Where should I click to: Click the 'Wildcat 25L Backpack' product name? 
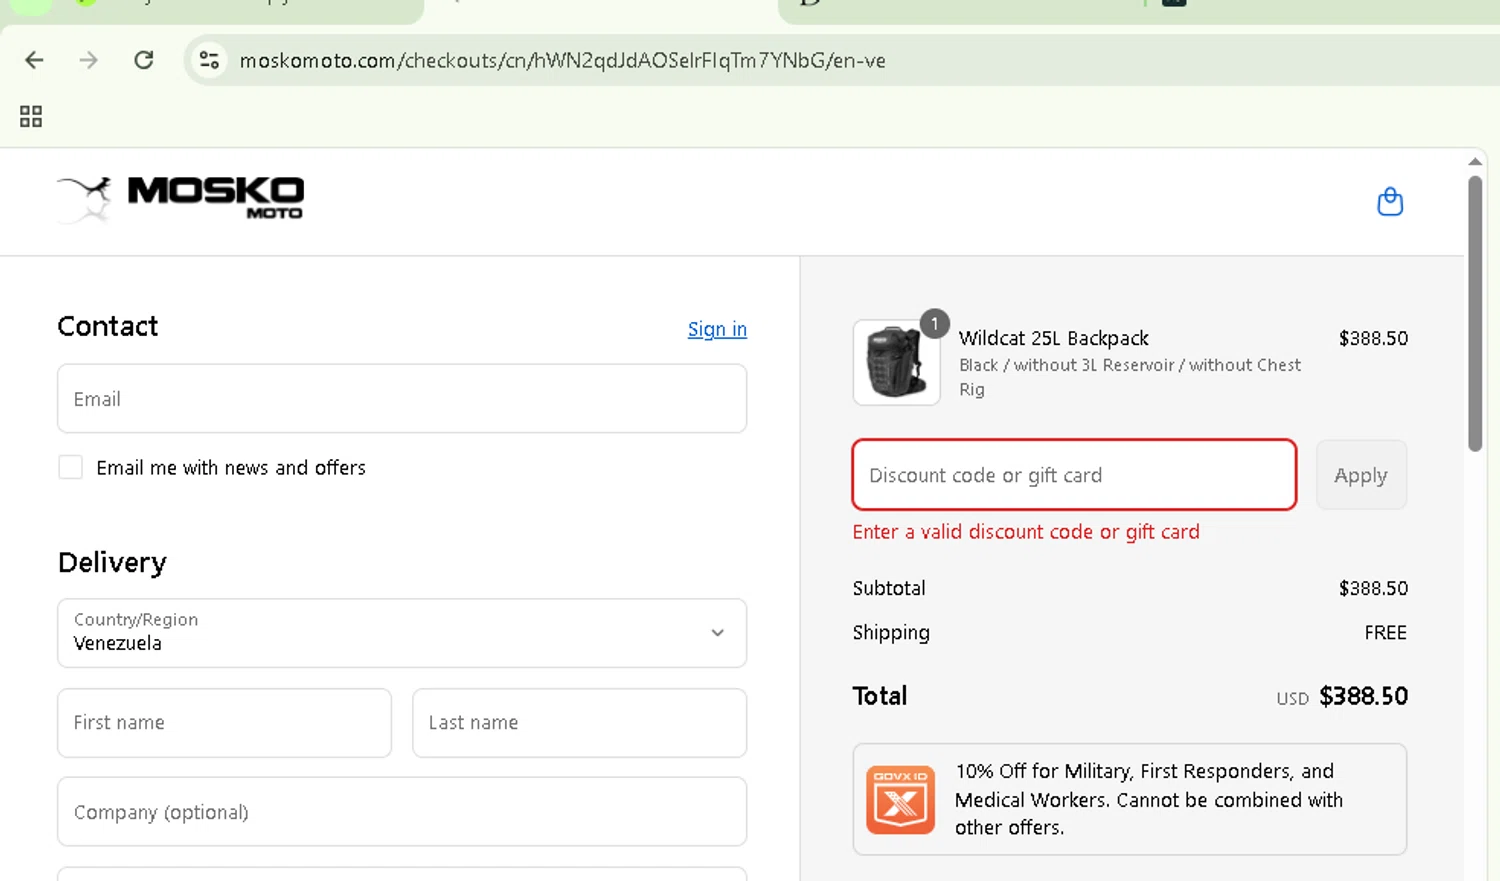[1053, 338]
